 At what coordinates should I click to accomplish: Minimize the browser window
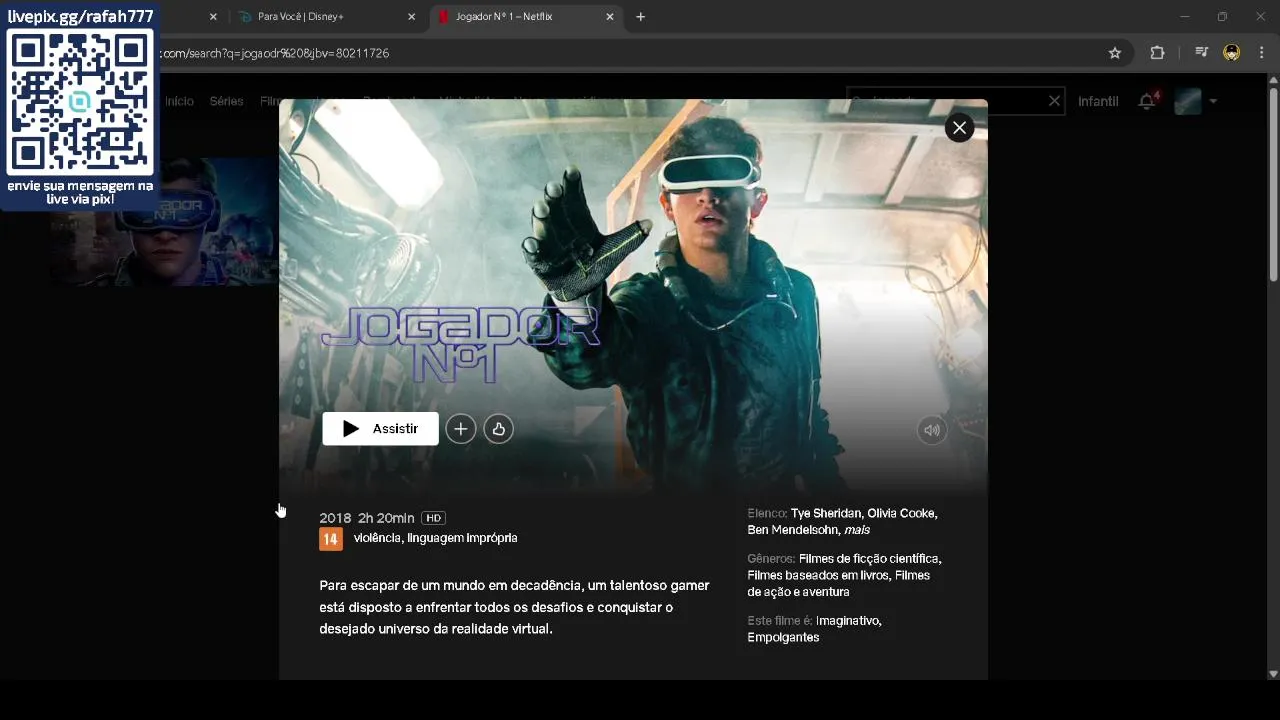[x=1185, y=17]
